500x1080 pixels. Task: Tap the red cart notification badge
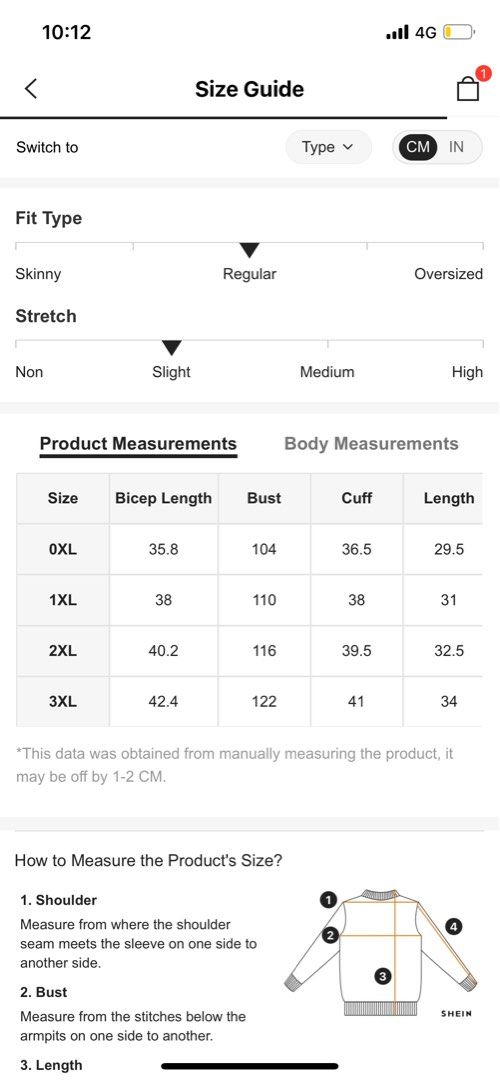click(x=483, y=74)
